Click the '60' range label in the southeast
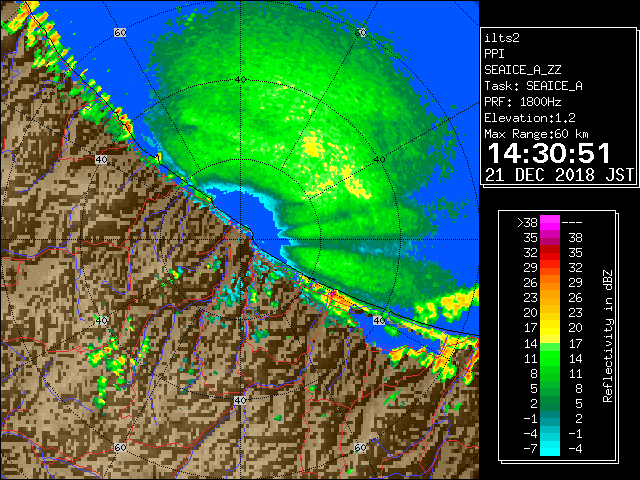This screenshot has width=640, height=480. tap(360, 448)
